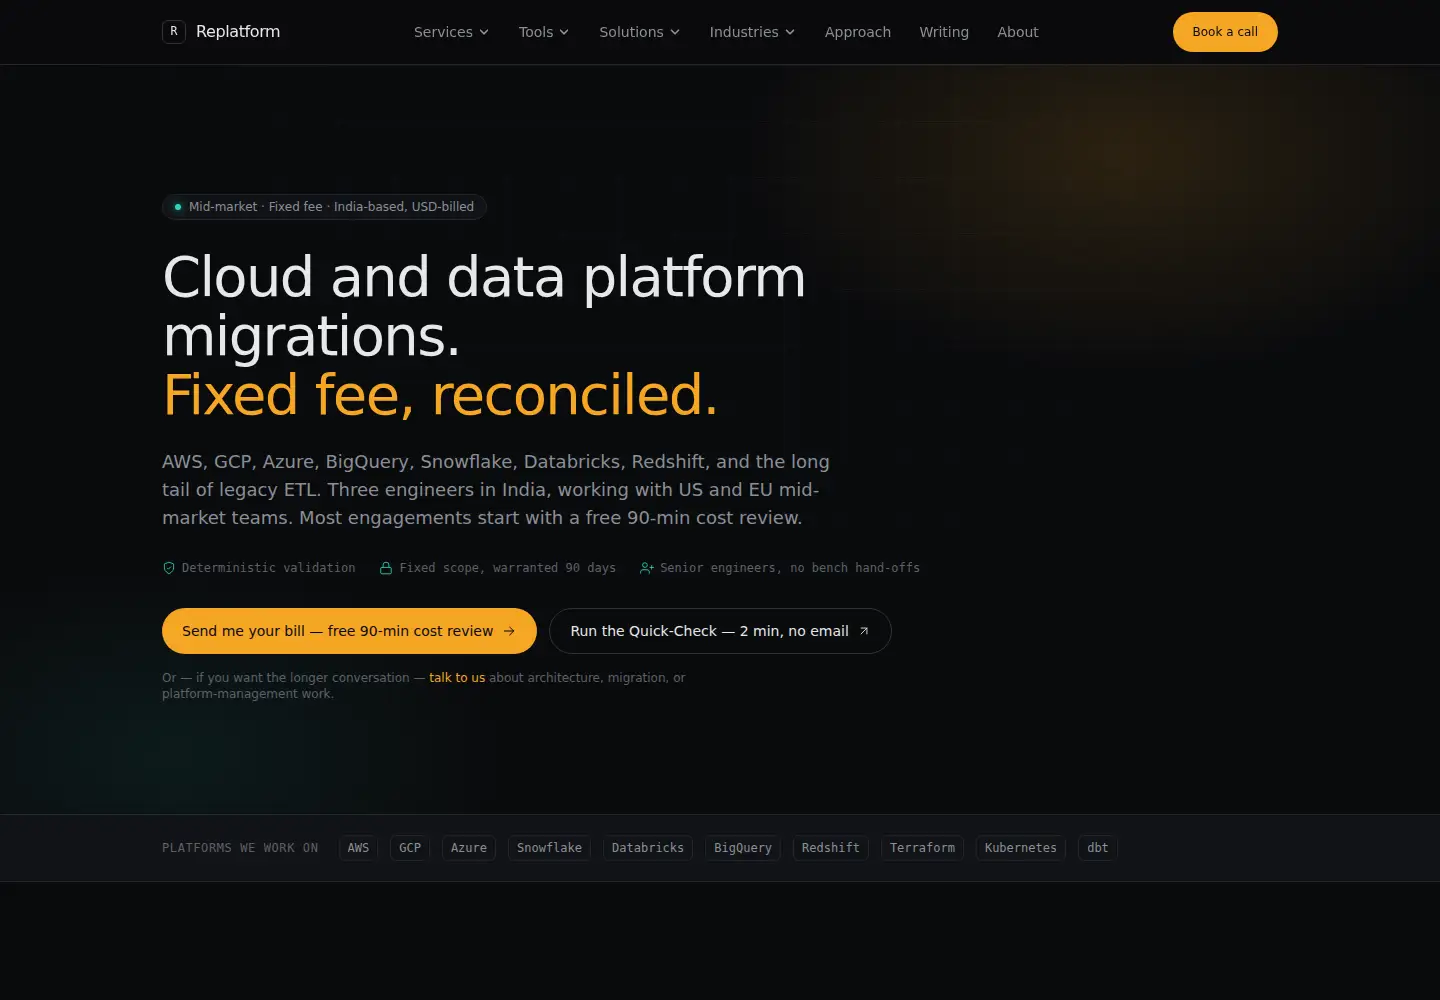Click the BigQuery platform tag
Image resolution: width=1440 pixels, height=1000 pixels.
point(743,848)
